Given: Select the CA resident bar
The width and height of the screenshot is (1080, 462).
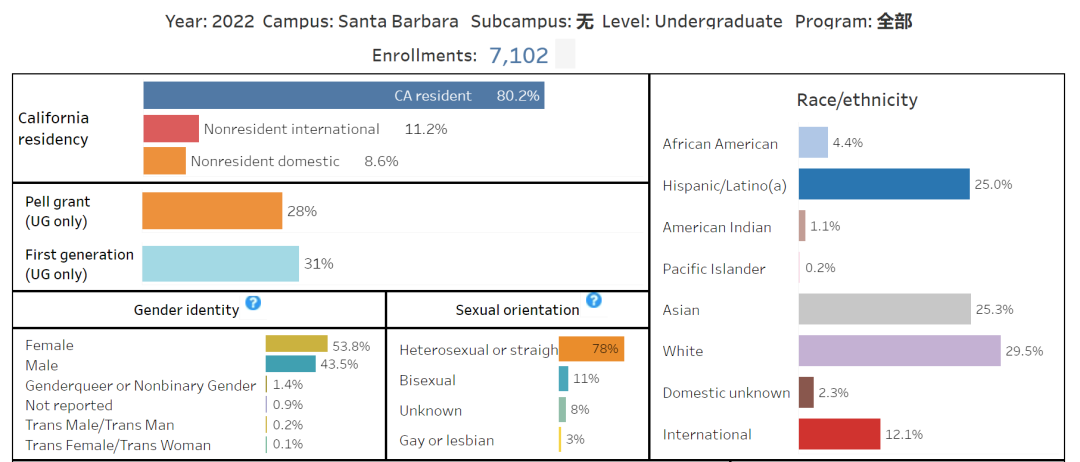Looking at the screenshot, I should 344,95.
